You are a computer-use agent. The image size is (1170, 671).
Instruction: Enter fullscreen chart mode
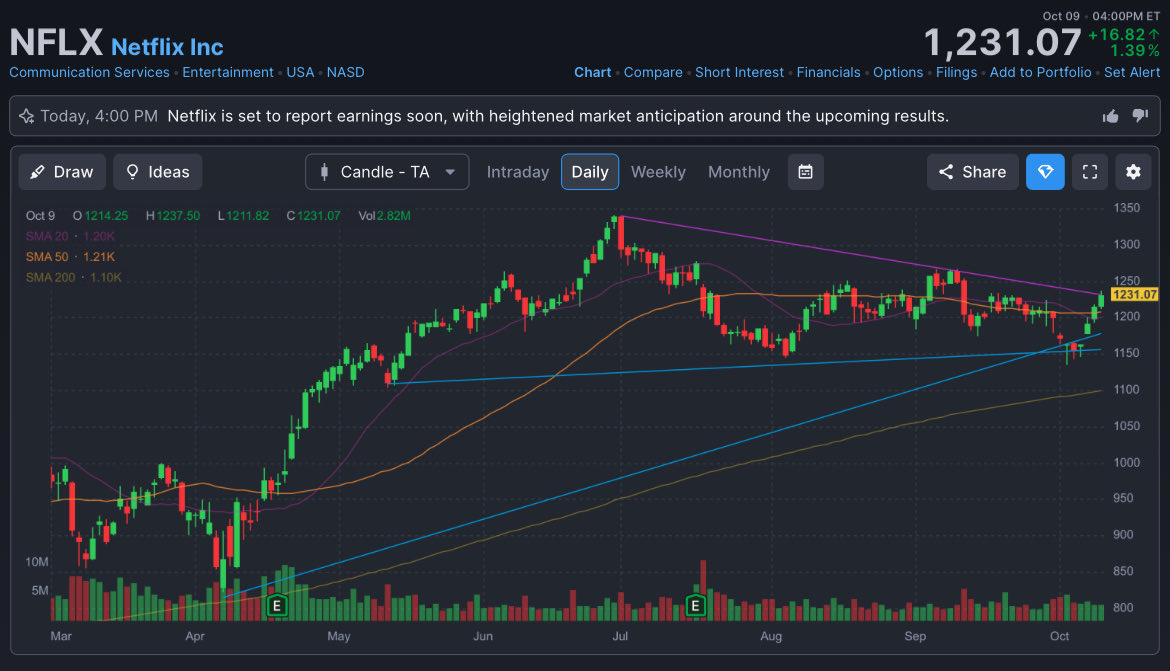pos(1089,171)
